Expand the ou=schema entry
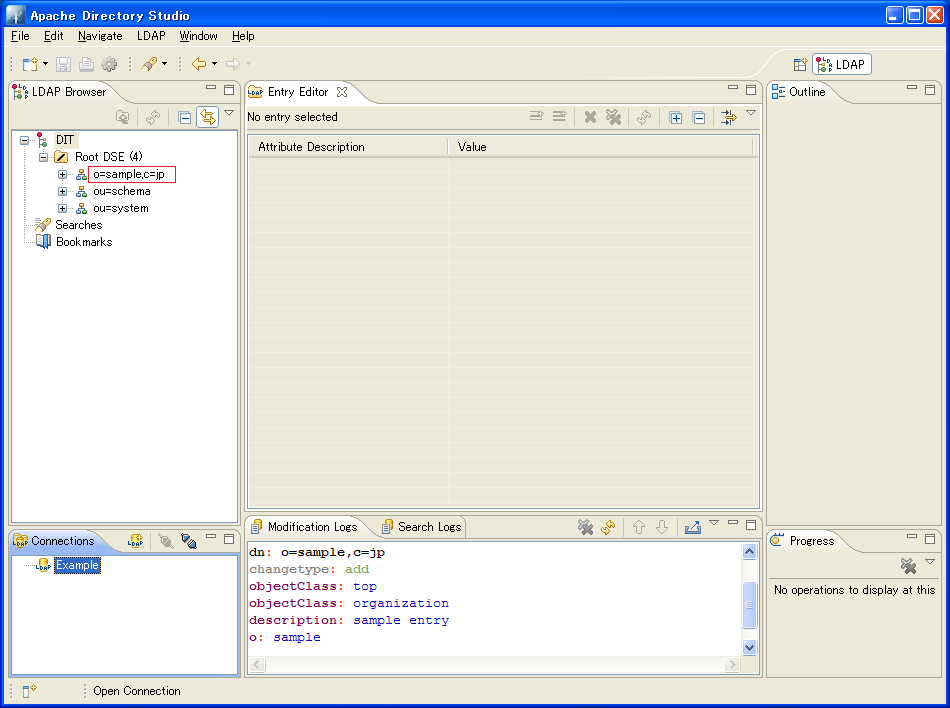 point(62,191)
